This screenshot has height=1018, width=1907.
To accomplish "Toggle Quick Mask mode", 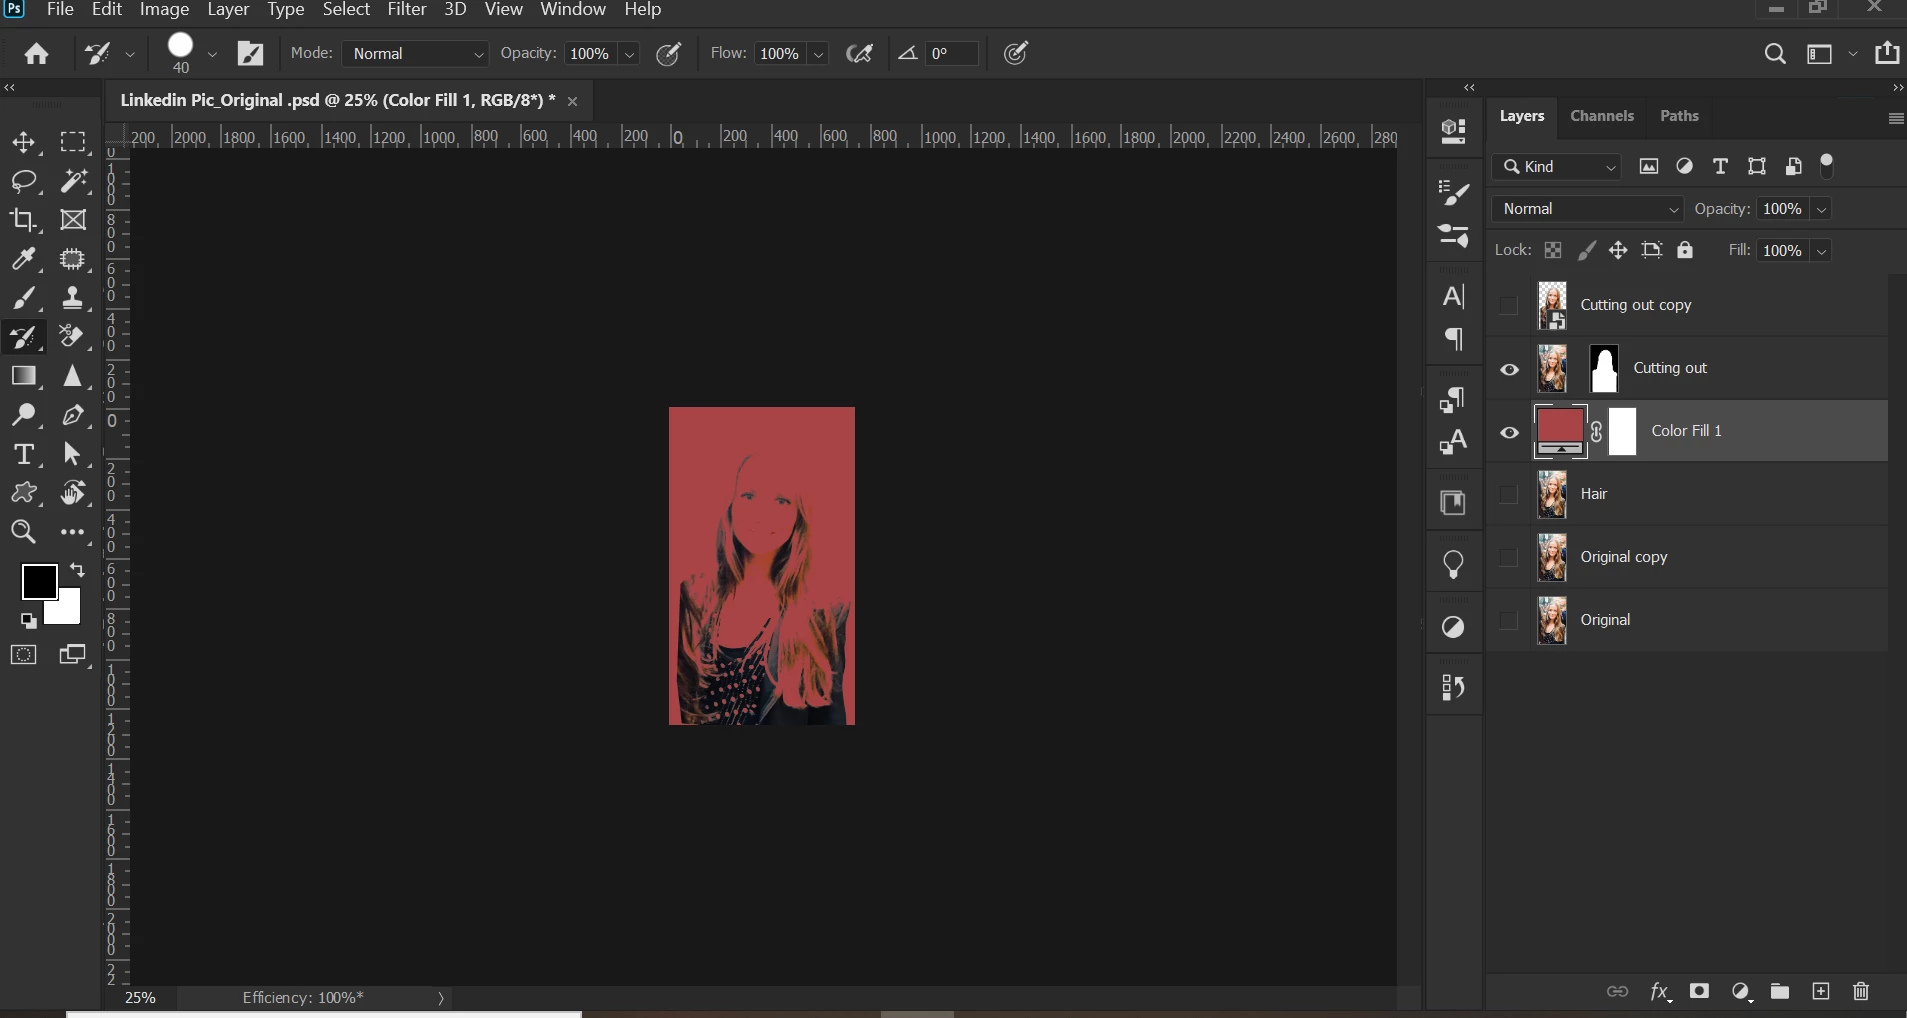I will pos(24,656).
